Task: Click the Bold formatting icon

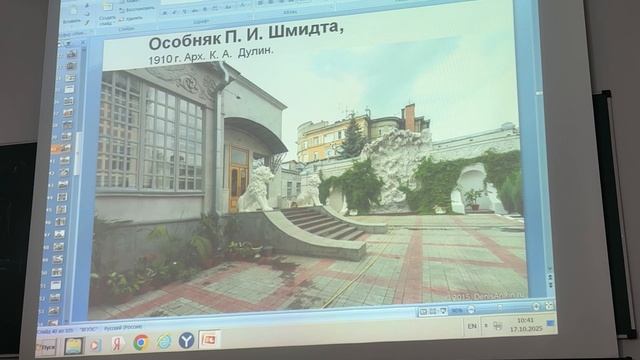Action: (x=165, y=13)
